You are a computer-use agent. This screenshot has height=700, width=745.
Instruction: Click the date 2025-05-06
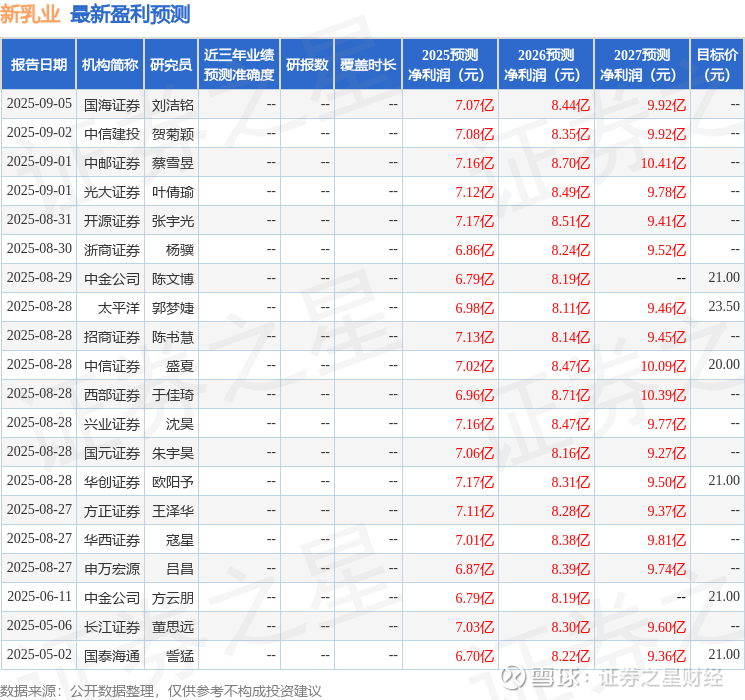pyautogui.click(x=39, y=625)
